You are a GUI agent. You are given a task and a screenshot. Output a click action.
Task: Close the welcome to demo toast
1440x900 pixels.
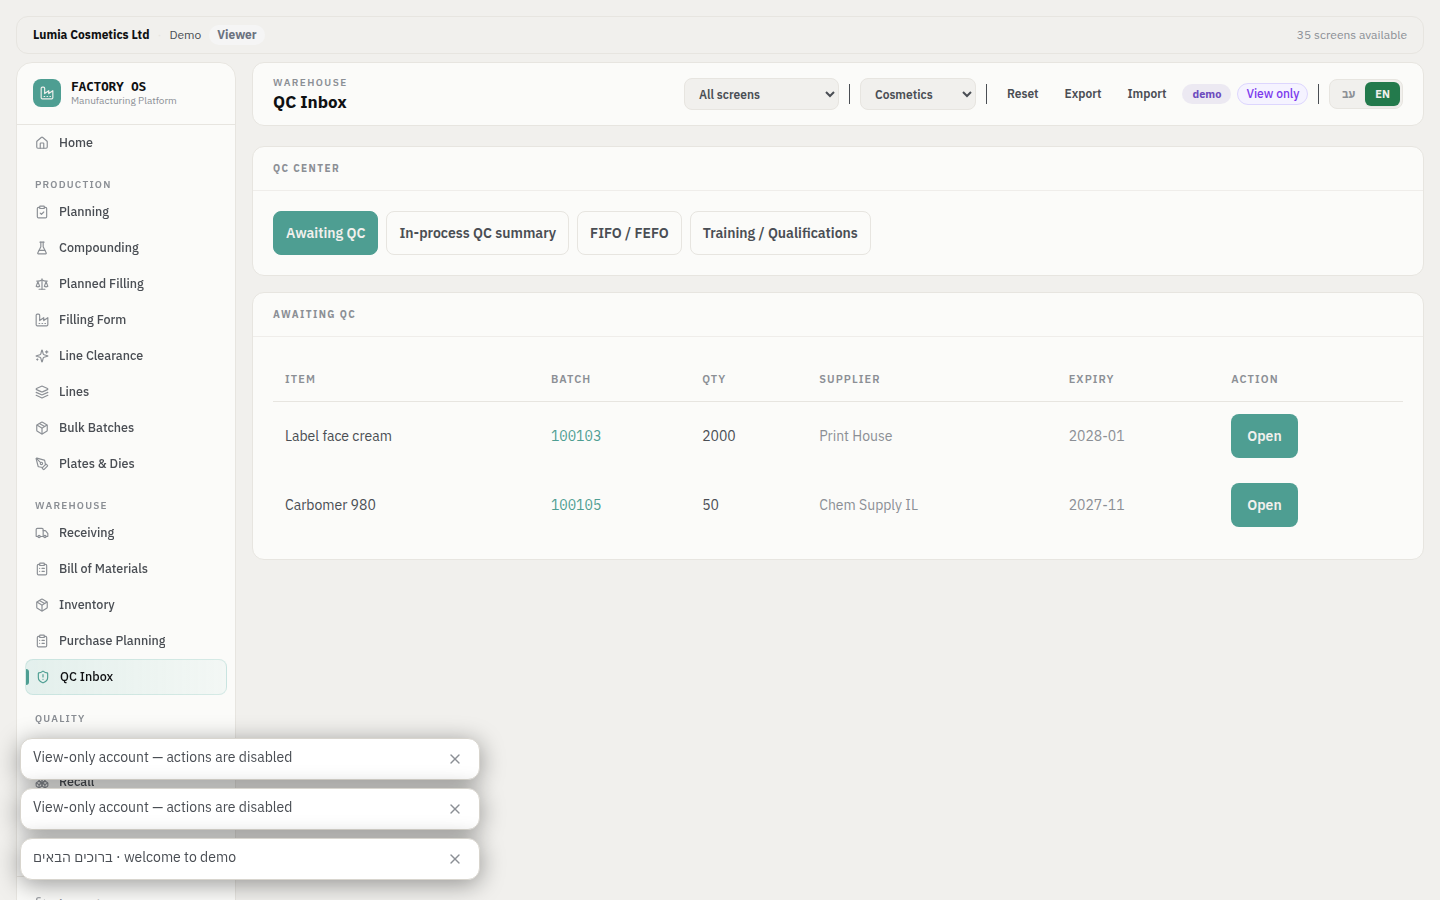tap(455, 859)
